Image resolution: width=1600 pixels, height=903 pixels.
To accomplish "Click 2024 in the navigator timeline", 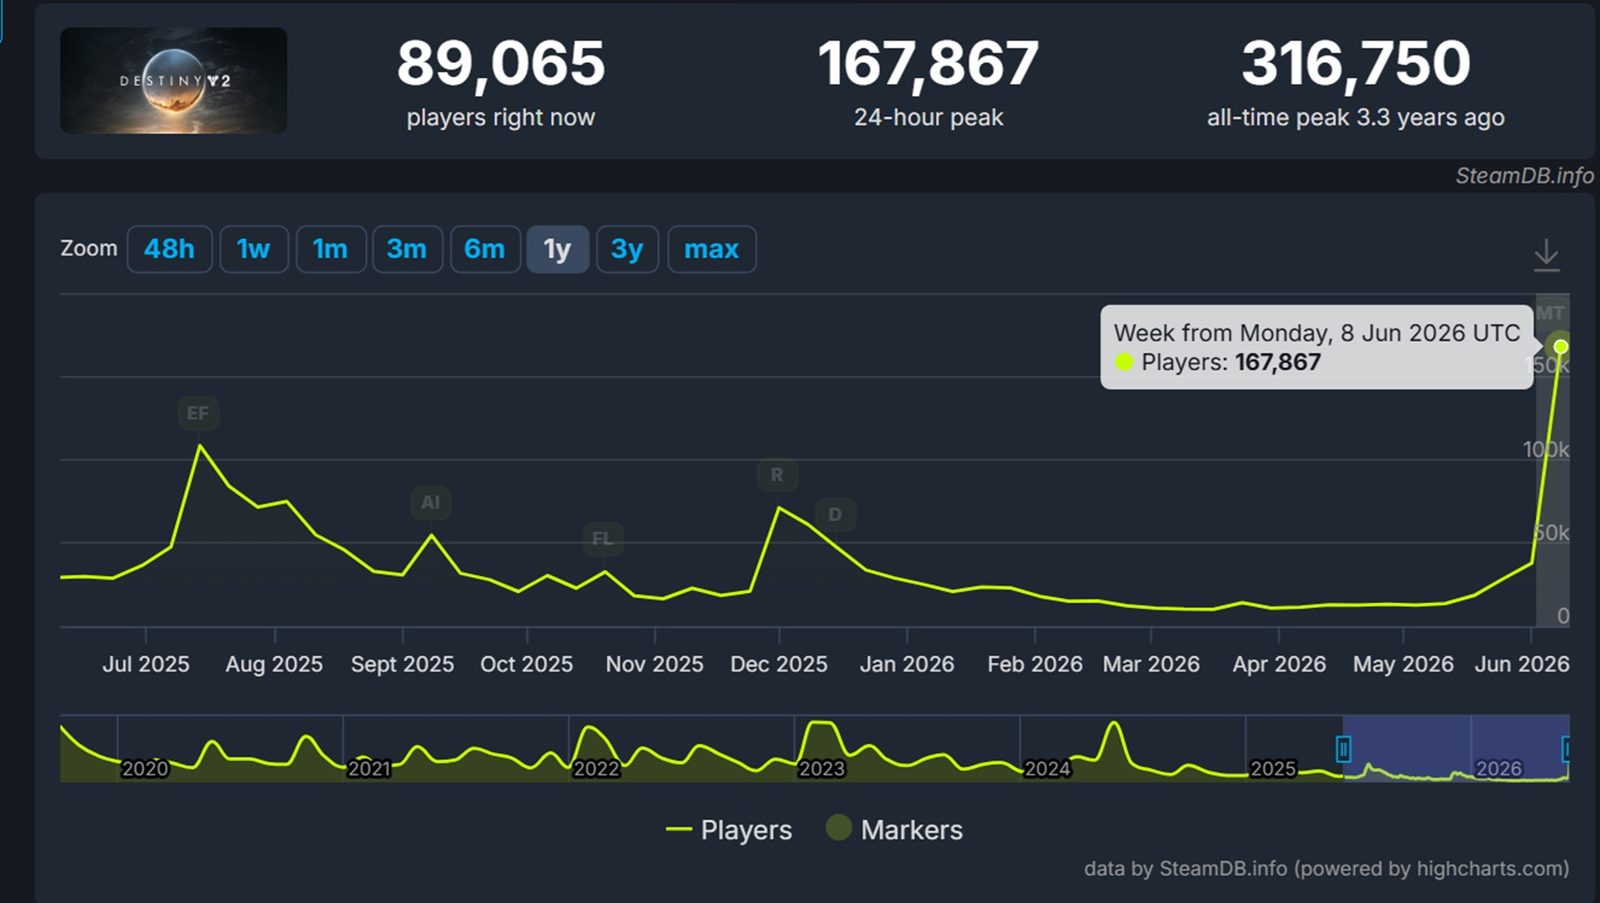I will tap(1047, 769).
